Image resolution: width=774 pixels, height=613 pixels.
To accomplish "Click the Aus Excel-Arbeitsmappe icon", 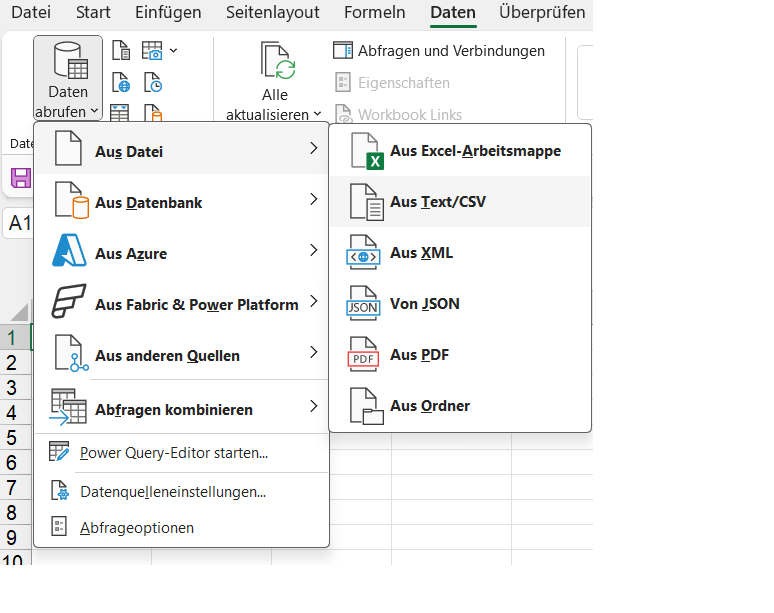I will [367, 151].
